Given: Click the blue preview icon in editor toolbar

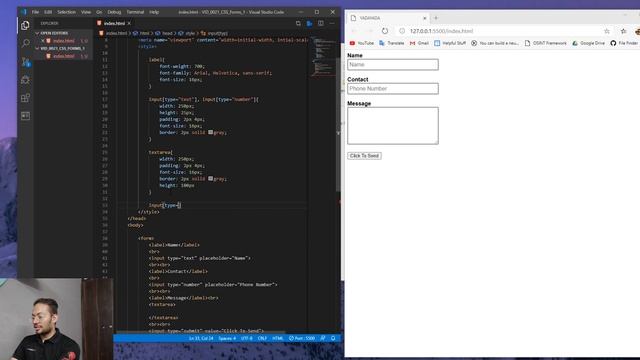Looking at the screenshot, I should (309, 24).
